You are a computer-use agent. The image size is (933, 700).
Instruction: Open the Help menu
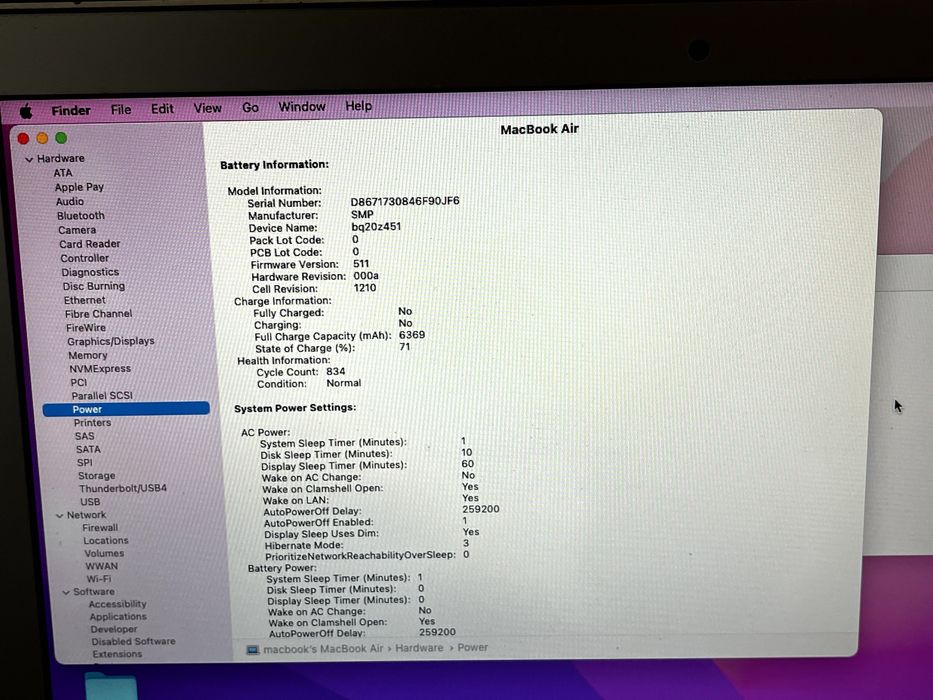pyautogui.click(x=358, y=106)
